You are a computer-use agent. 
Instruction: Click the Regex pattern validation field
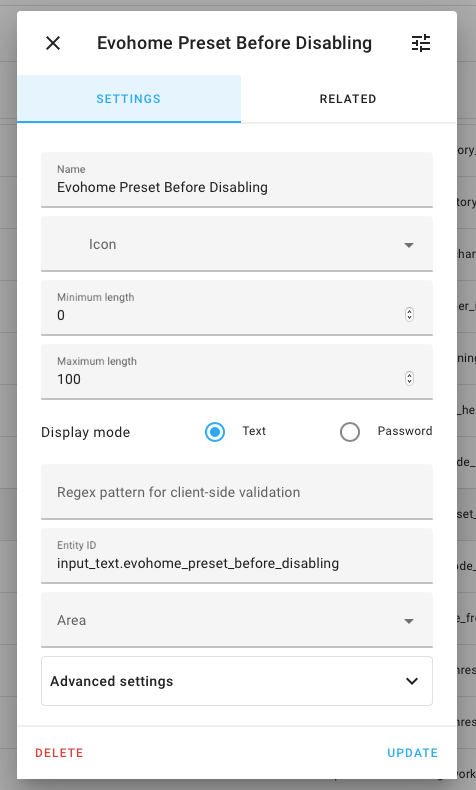tap(237, 492)
